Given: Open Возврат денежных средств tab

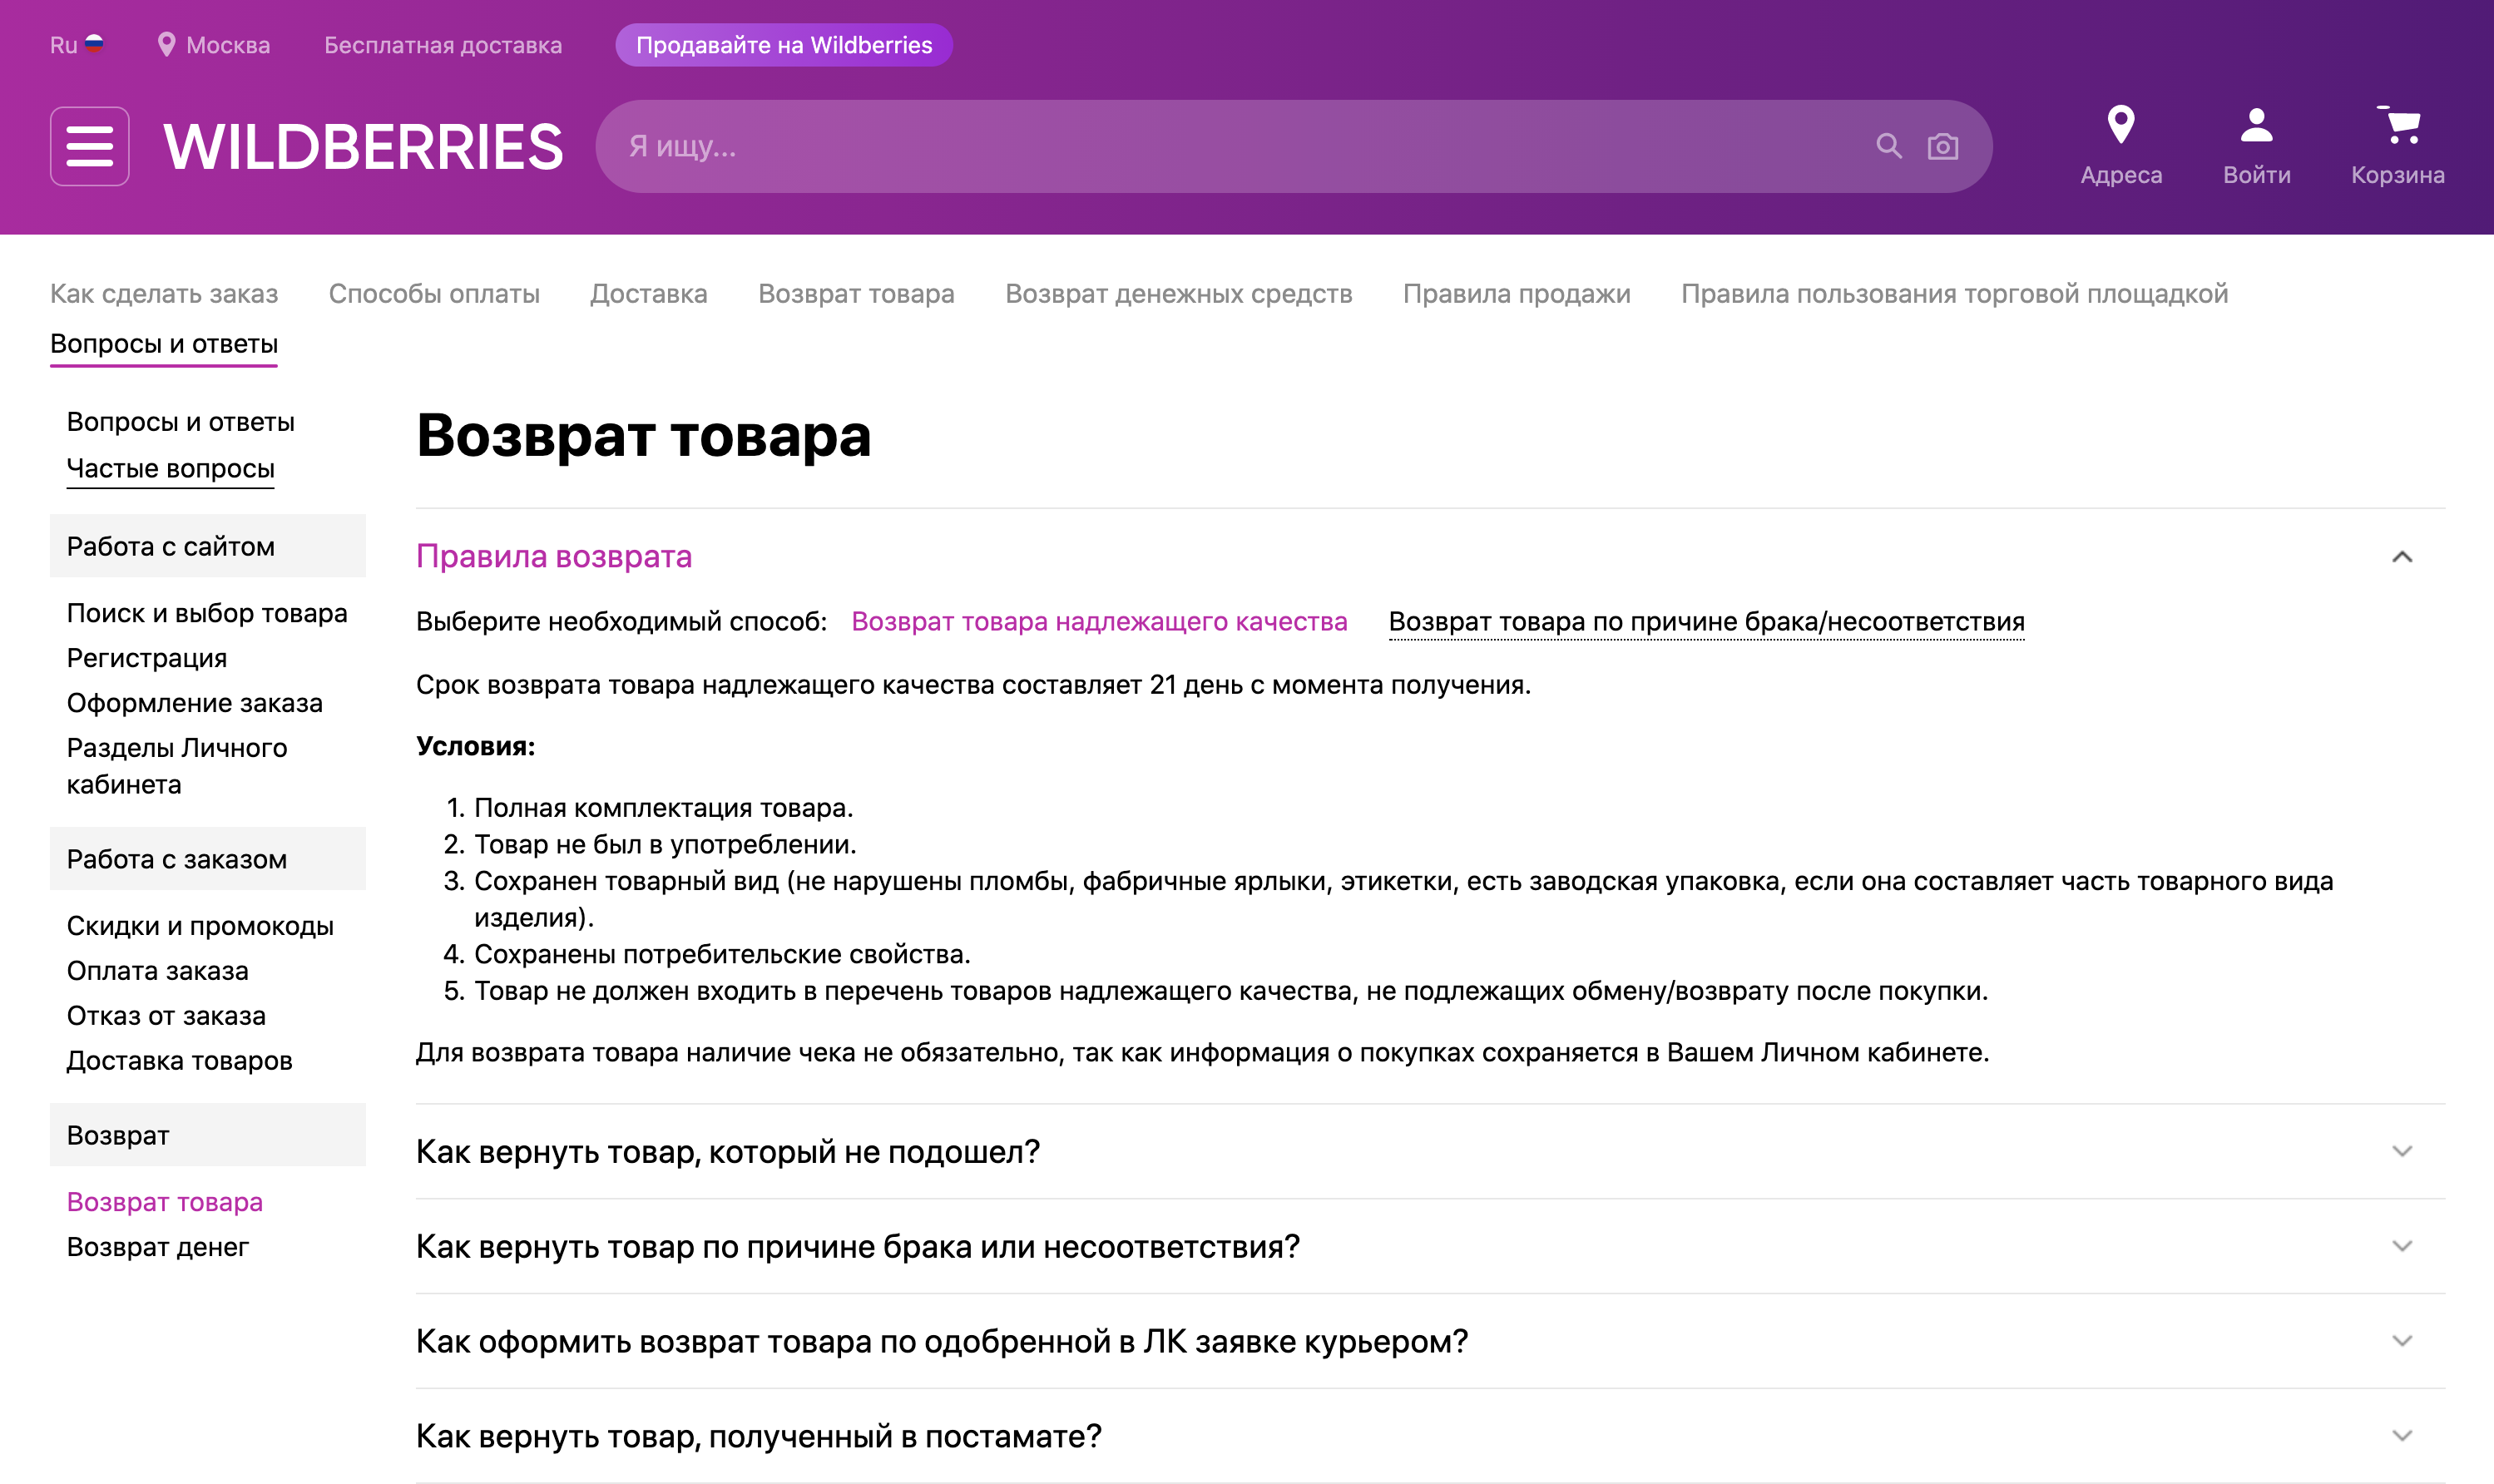Looking at the screenshot, I should click(1178, 294).
